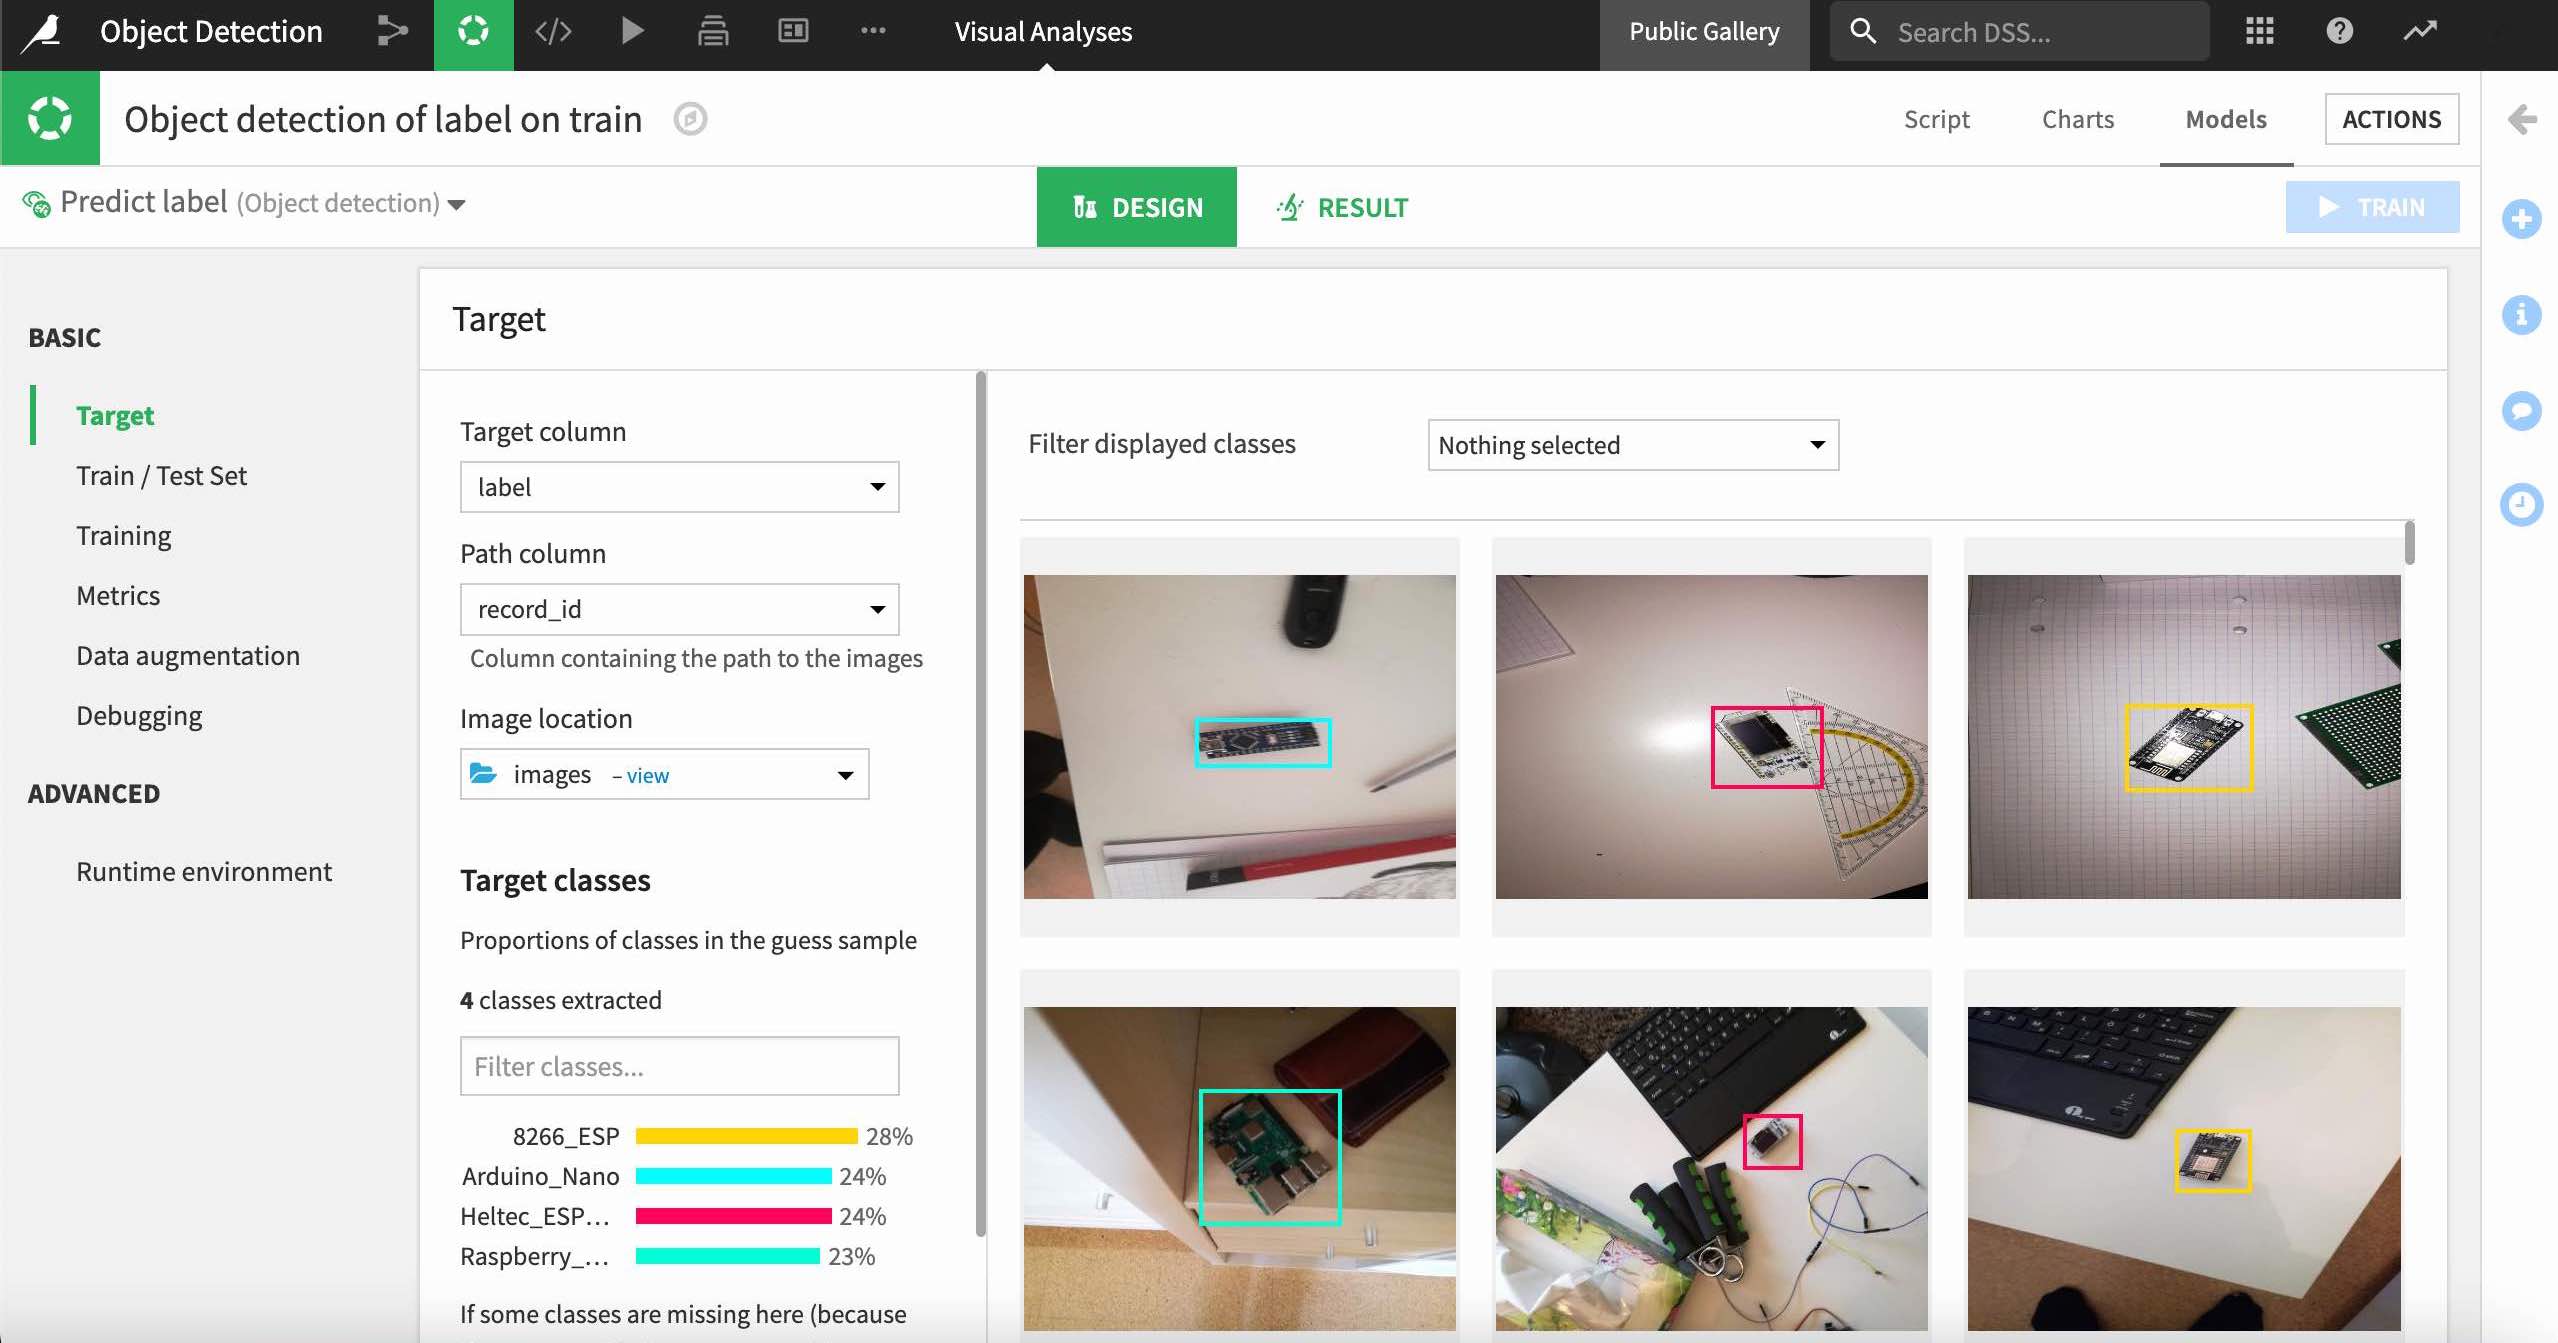Open the add element plus icon
Viewport: 2558px width, 1343px height.
(x=2523, y=219)
